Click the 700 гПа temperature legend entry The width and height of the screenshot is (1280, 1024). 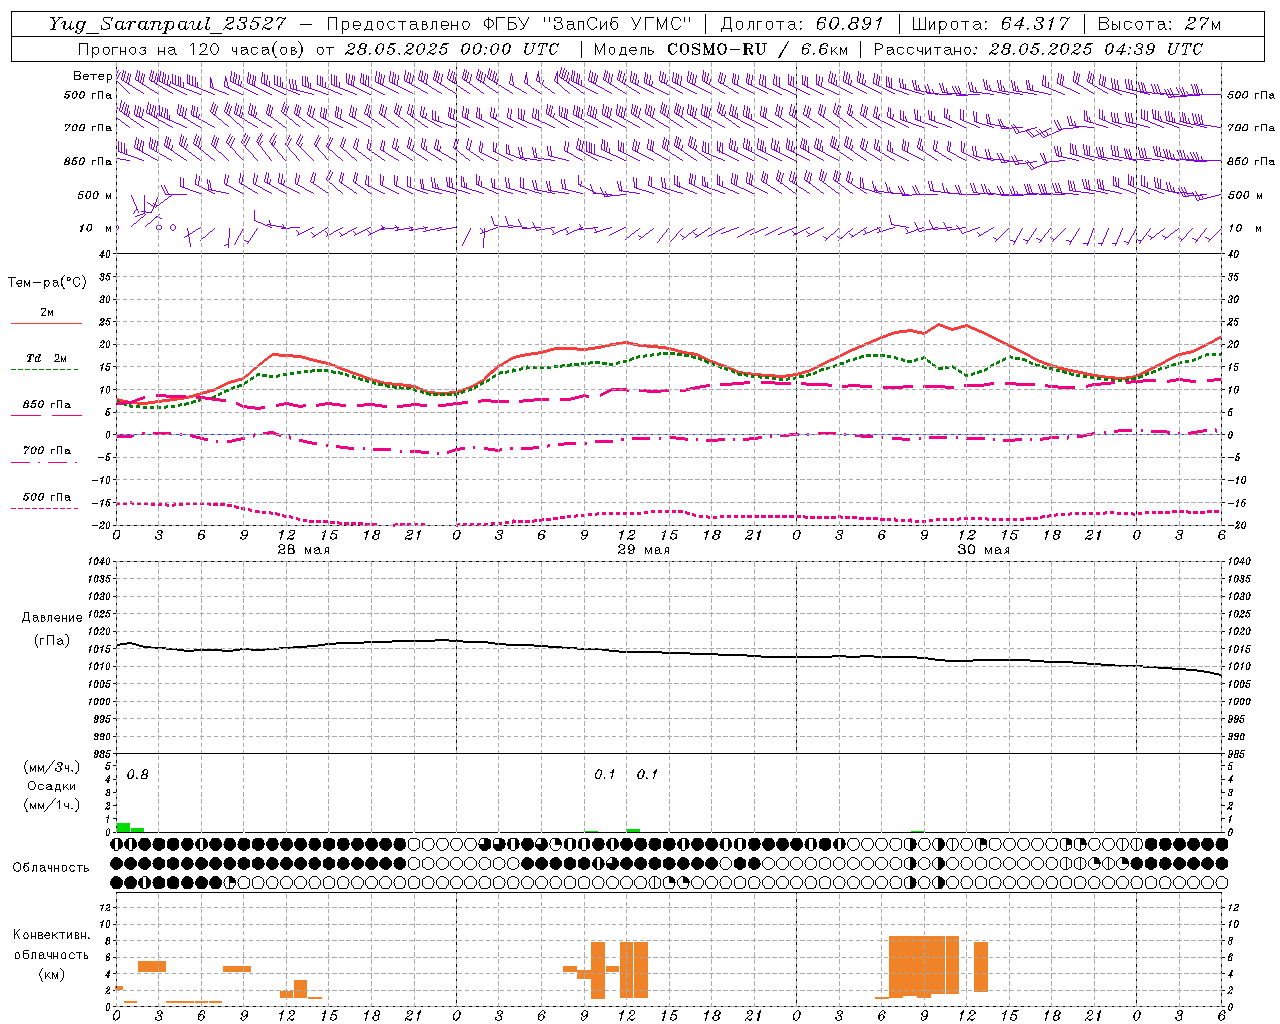click(x=46, y=451)
